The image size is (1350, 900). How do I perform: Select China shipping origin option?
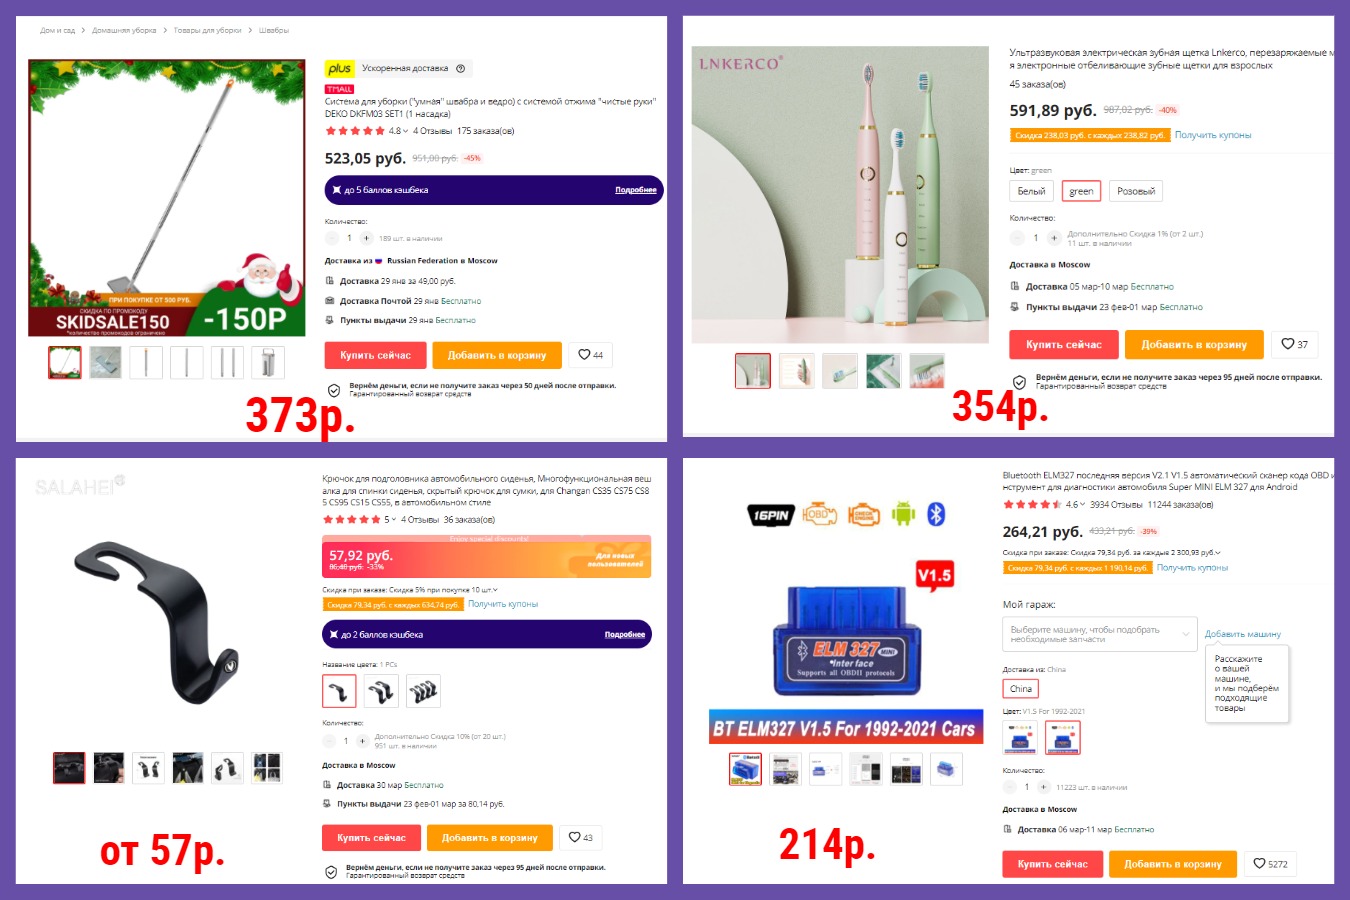[x=1021, y=688]
